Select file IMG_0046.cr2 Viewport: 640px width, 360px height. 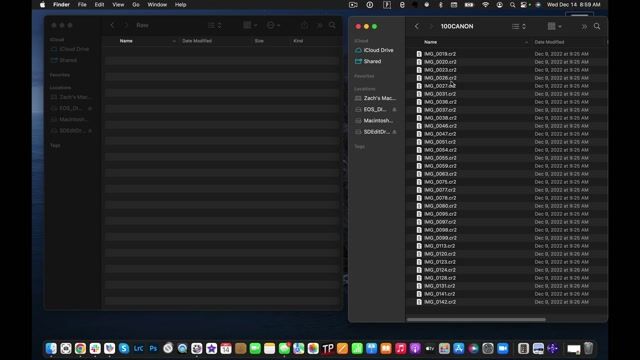440,126
